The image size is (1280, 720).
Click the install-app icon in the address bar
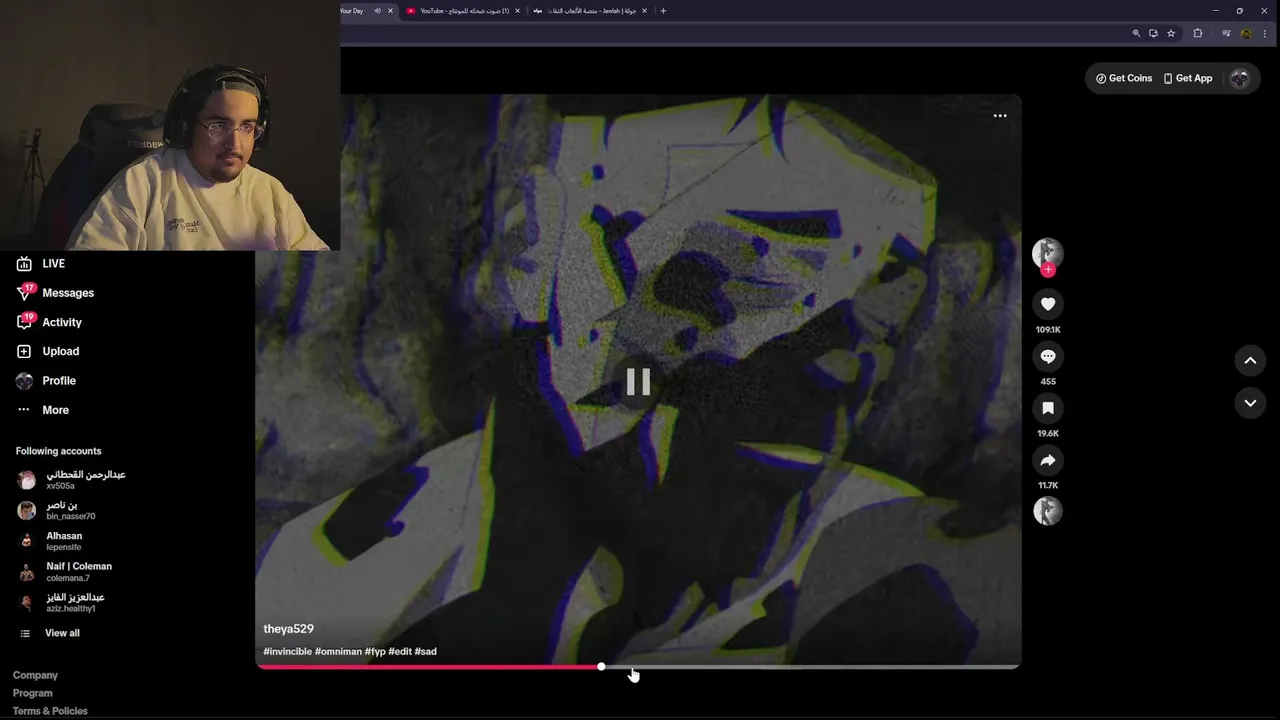point(1153,33)
